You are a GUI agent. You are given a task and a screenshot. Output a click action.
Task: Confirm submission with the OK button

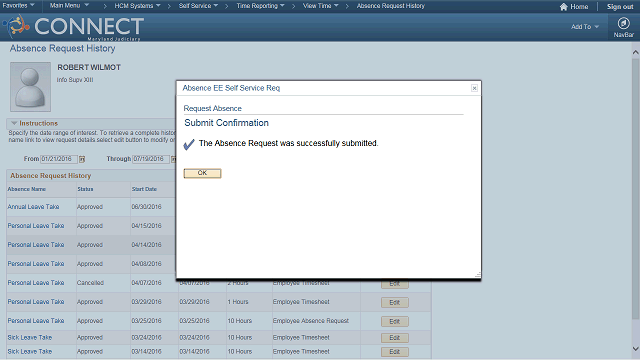202,173
